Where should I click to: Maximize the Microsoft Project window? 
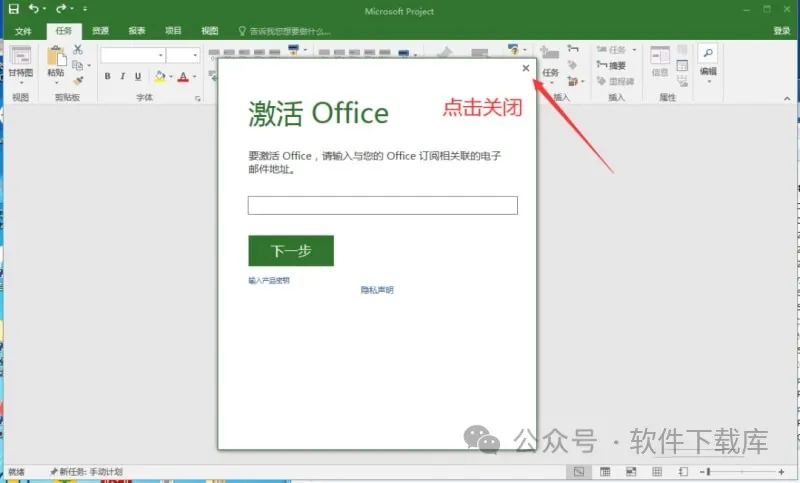pos(767,9)
